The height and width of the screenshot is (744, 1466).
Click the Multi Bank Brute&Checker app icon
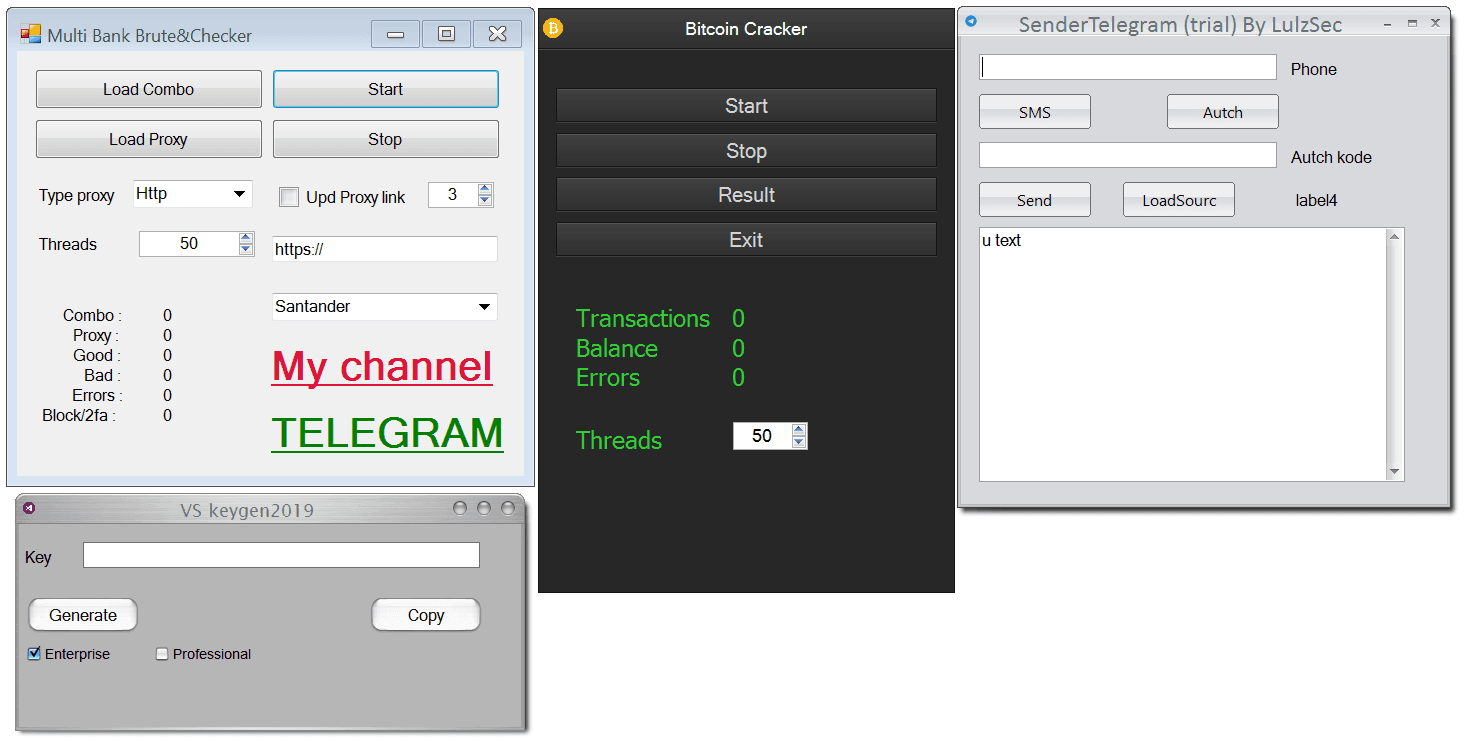point(31,34)
